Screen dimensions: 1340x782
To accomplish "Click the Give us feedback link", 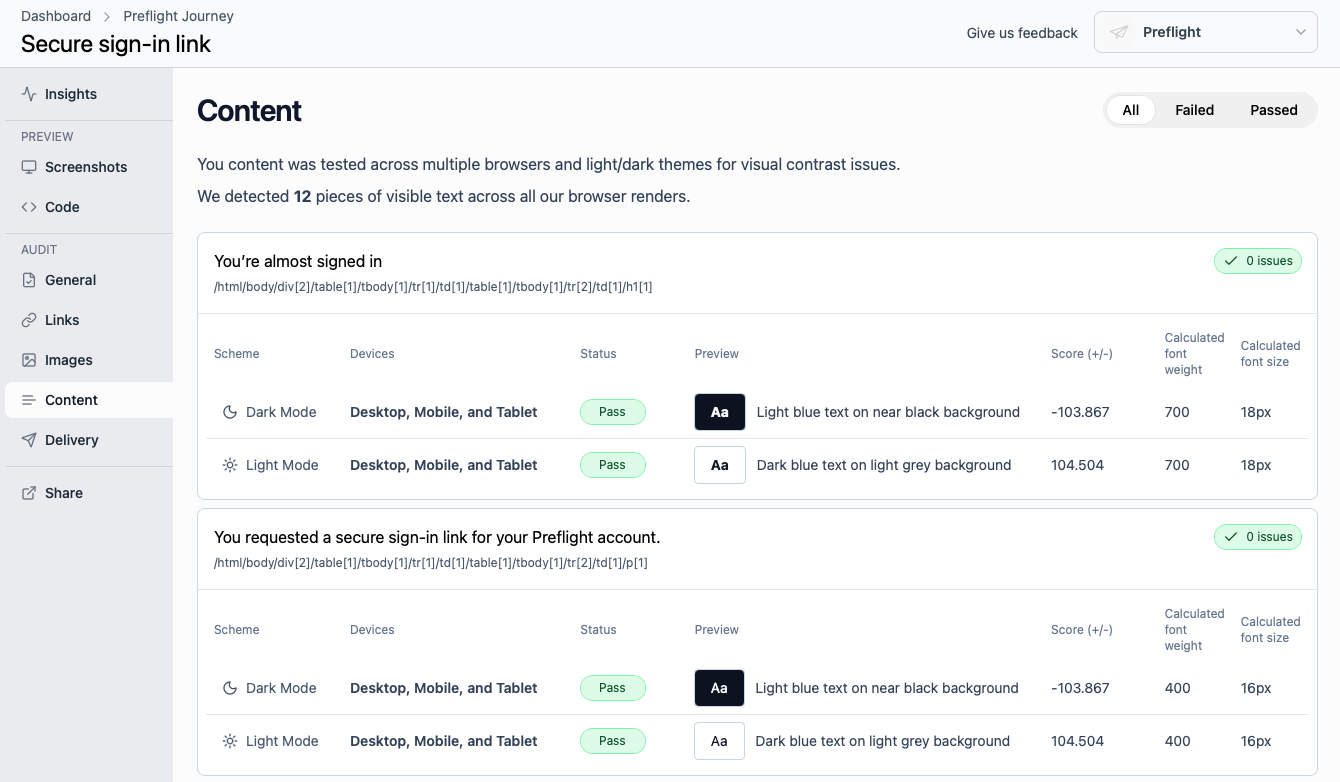I will 1022,32.
